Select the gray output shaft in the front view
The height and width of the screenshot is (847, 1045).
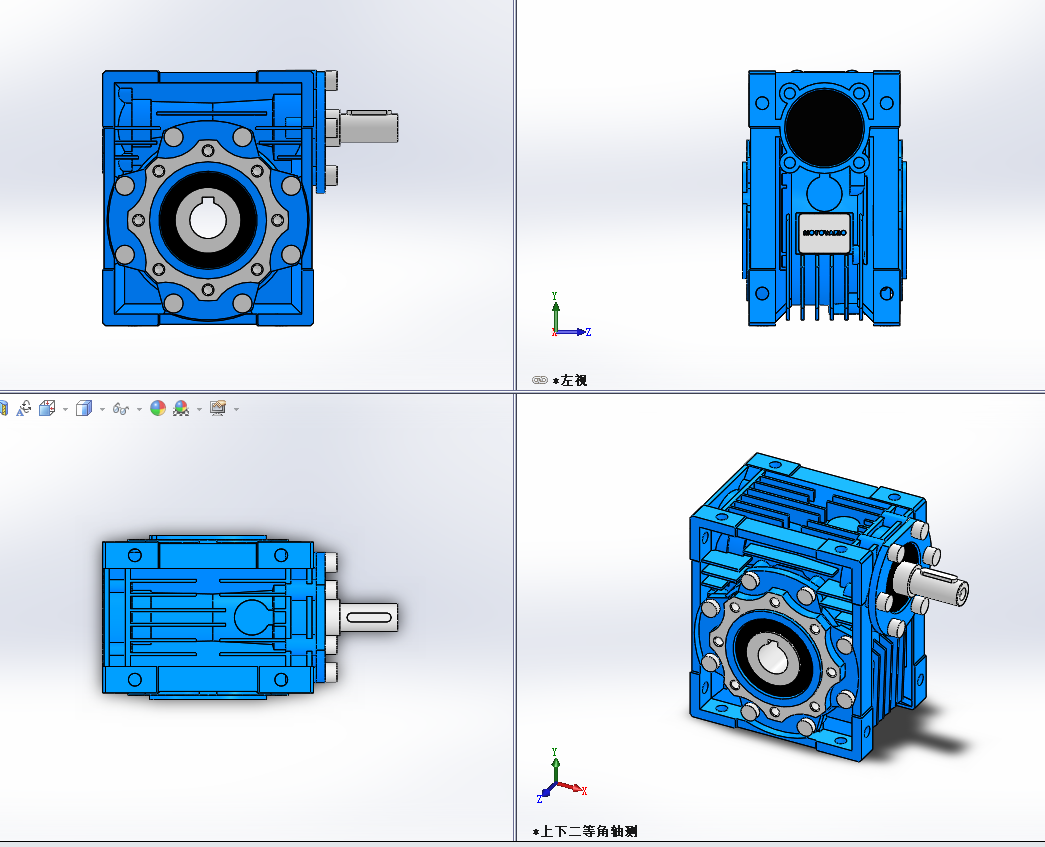point(369,127)
